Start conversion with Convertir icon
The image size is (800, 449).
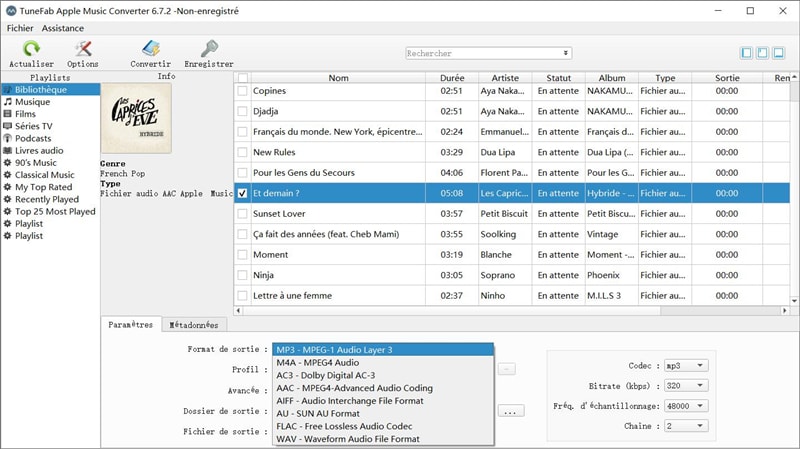(151, 48)
